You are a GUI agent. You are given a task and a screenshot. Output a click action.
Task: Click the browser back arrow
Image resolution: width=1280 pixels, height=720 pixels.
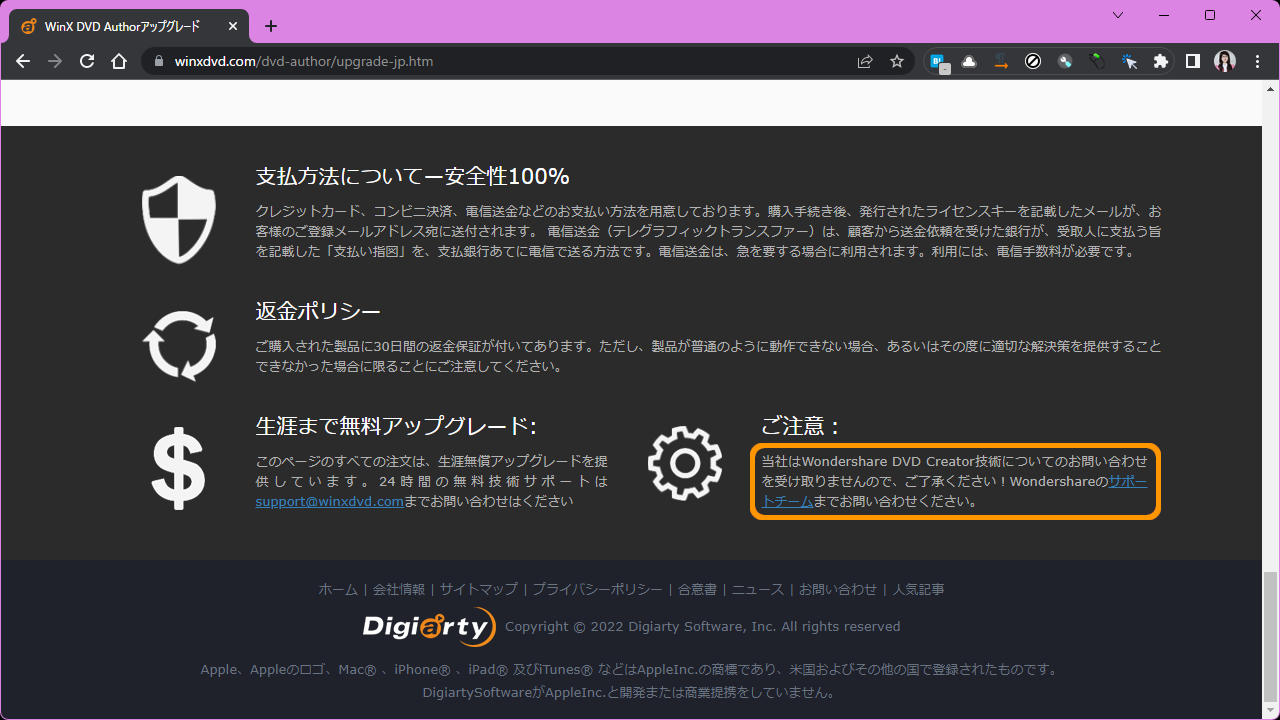pos(23,61)
